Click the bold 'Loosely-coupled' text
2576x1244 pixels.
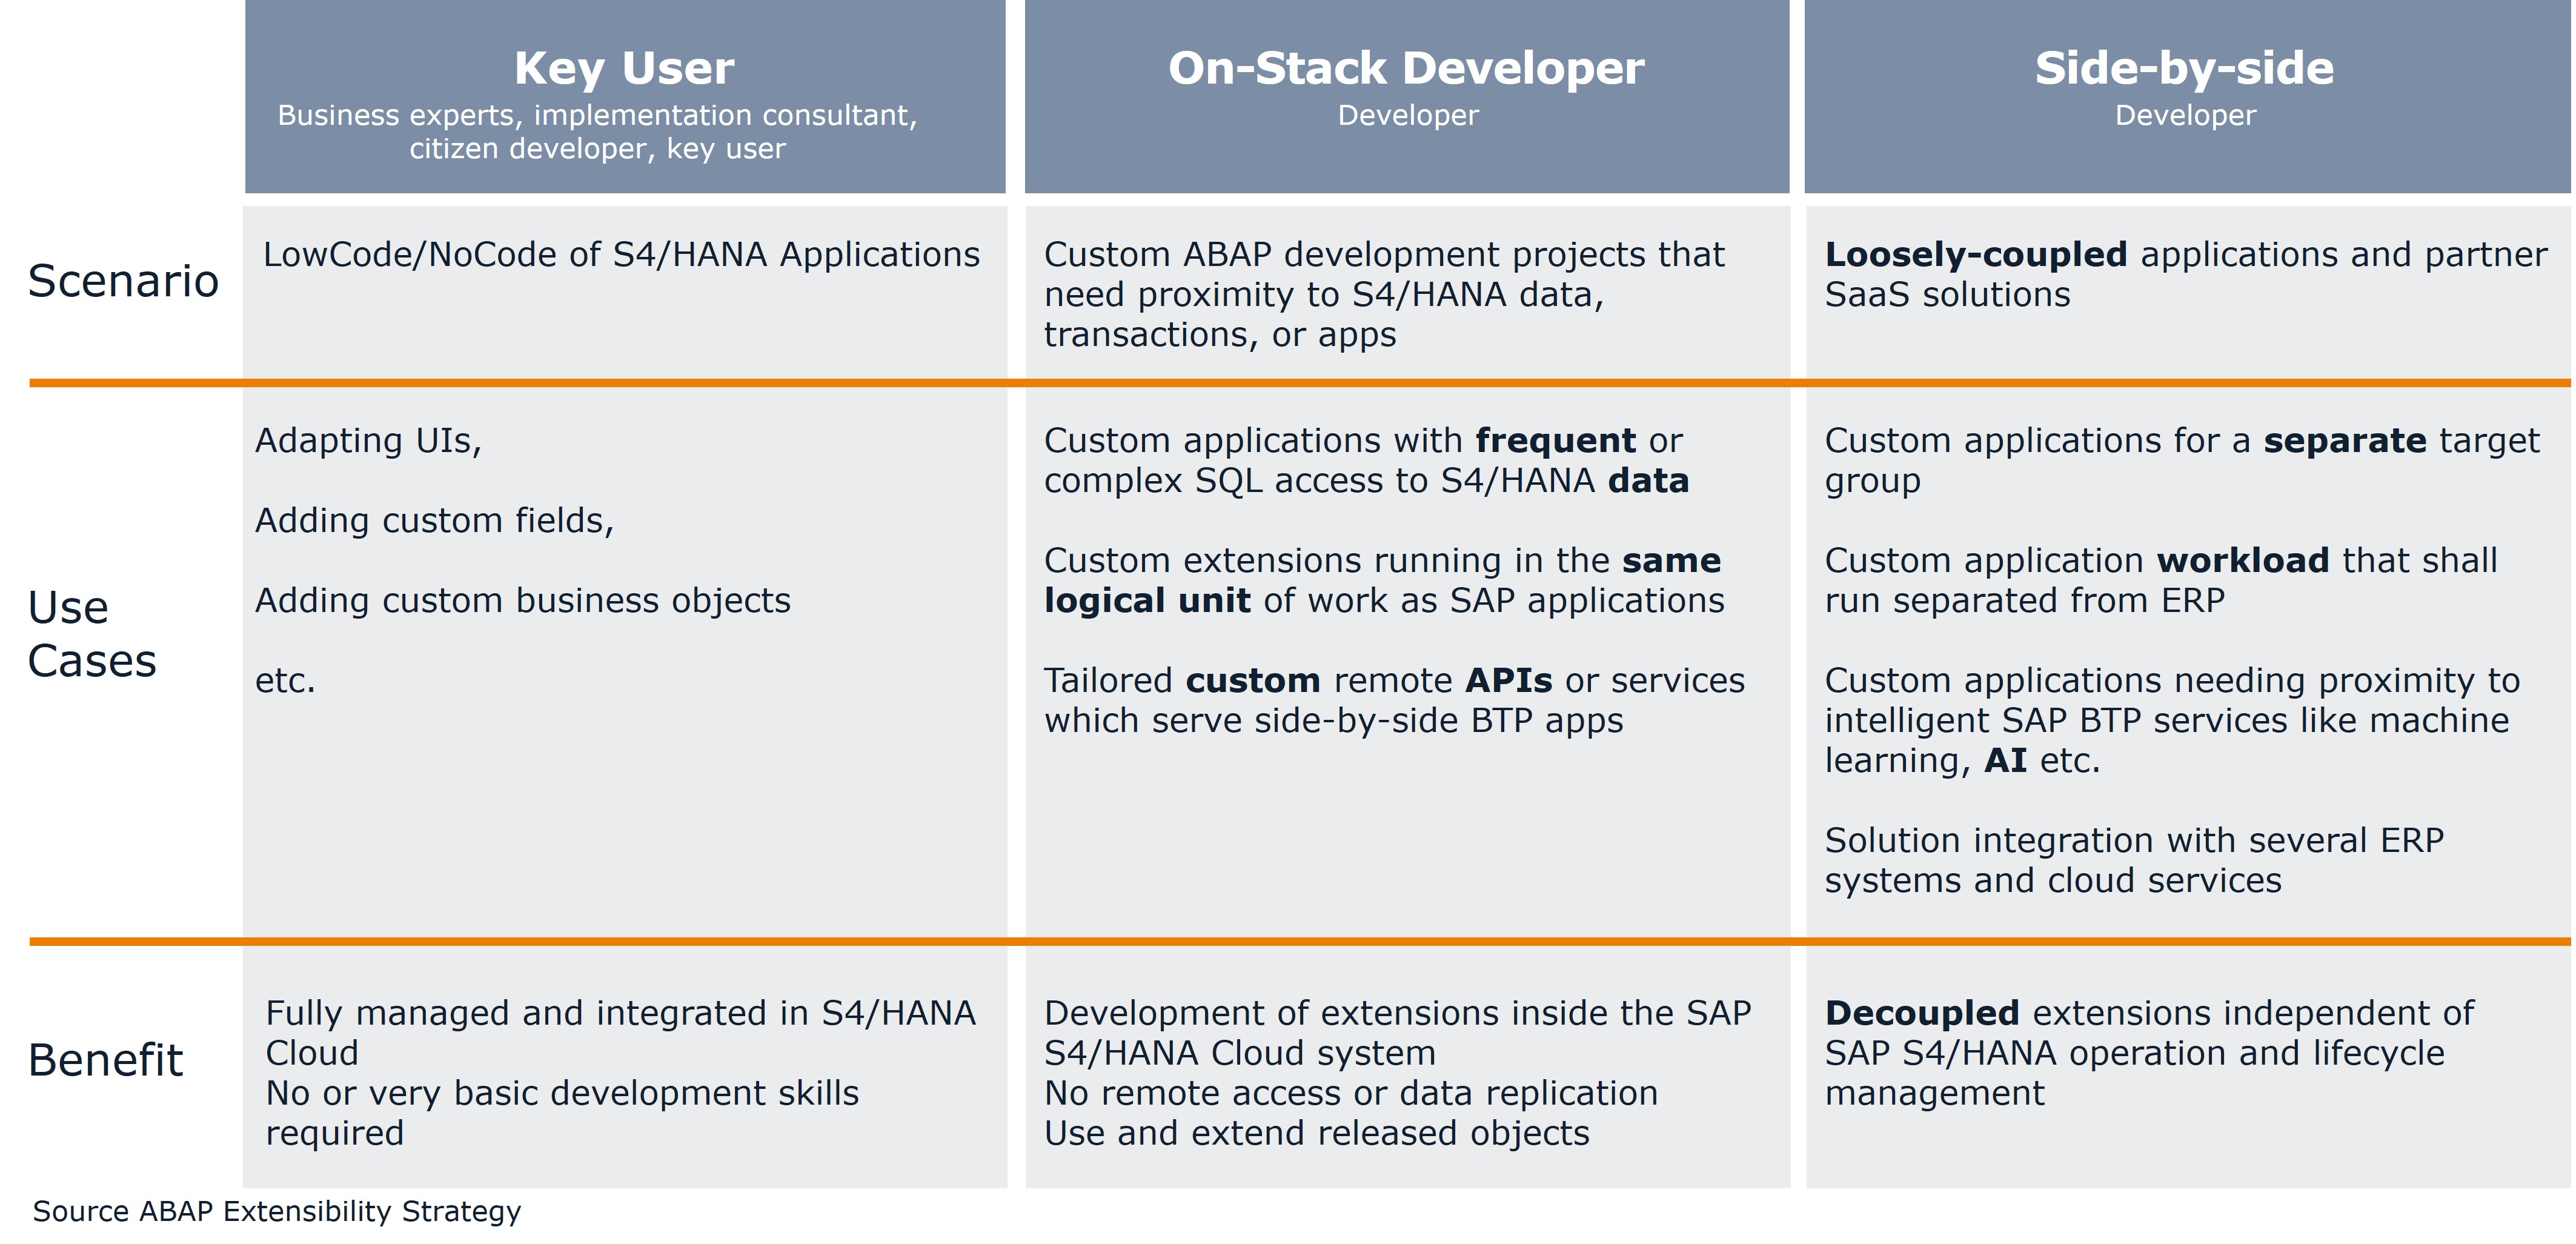pos(1976,255)
